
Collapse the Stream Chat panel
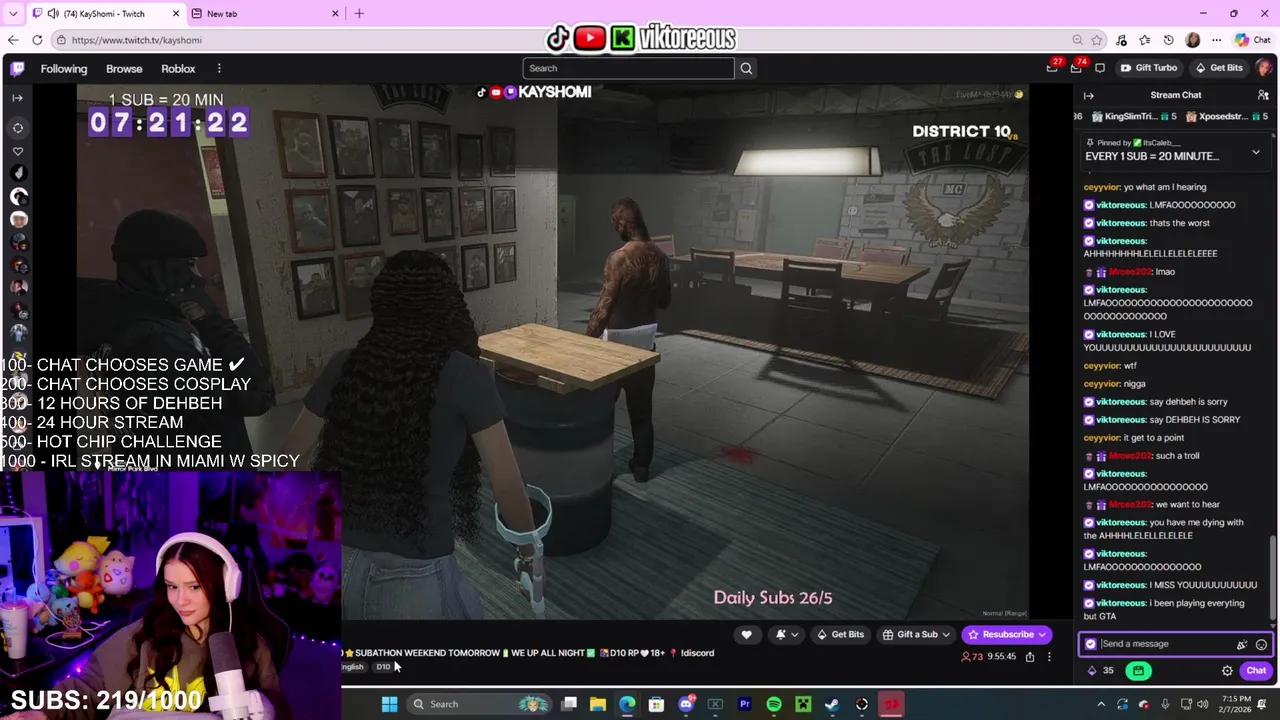pos(1089,96)
